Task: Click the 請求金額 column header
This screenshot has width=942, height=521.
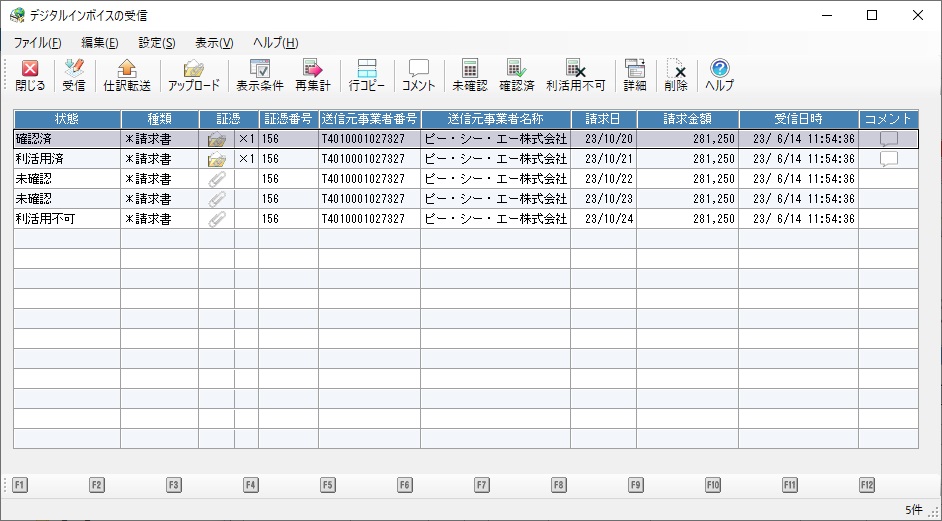Action: pos(688,119)
